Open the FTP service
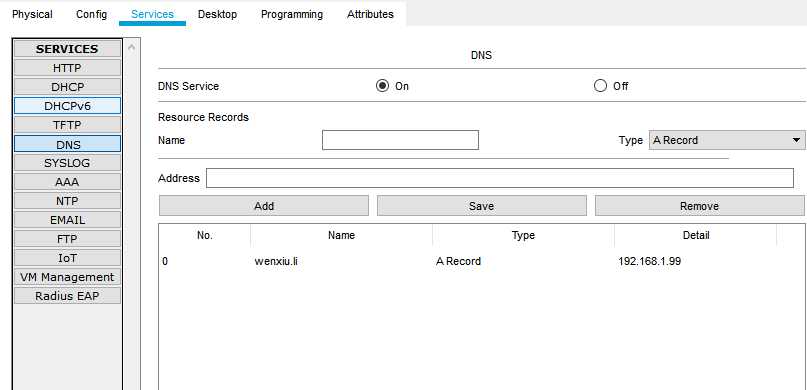Viewport: 807px width, 390px height. [67, 239]
